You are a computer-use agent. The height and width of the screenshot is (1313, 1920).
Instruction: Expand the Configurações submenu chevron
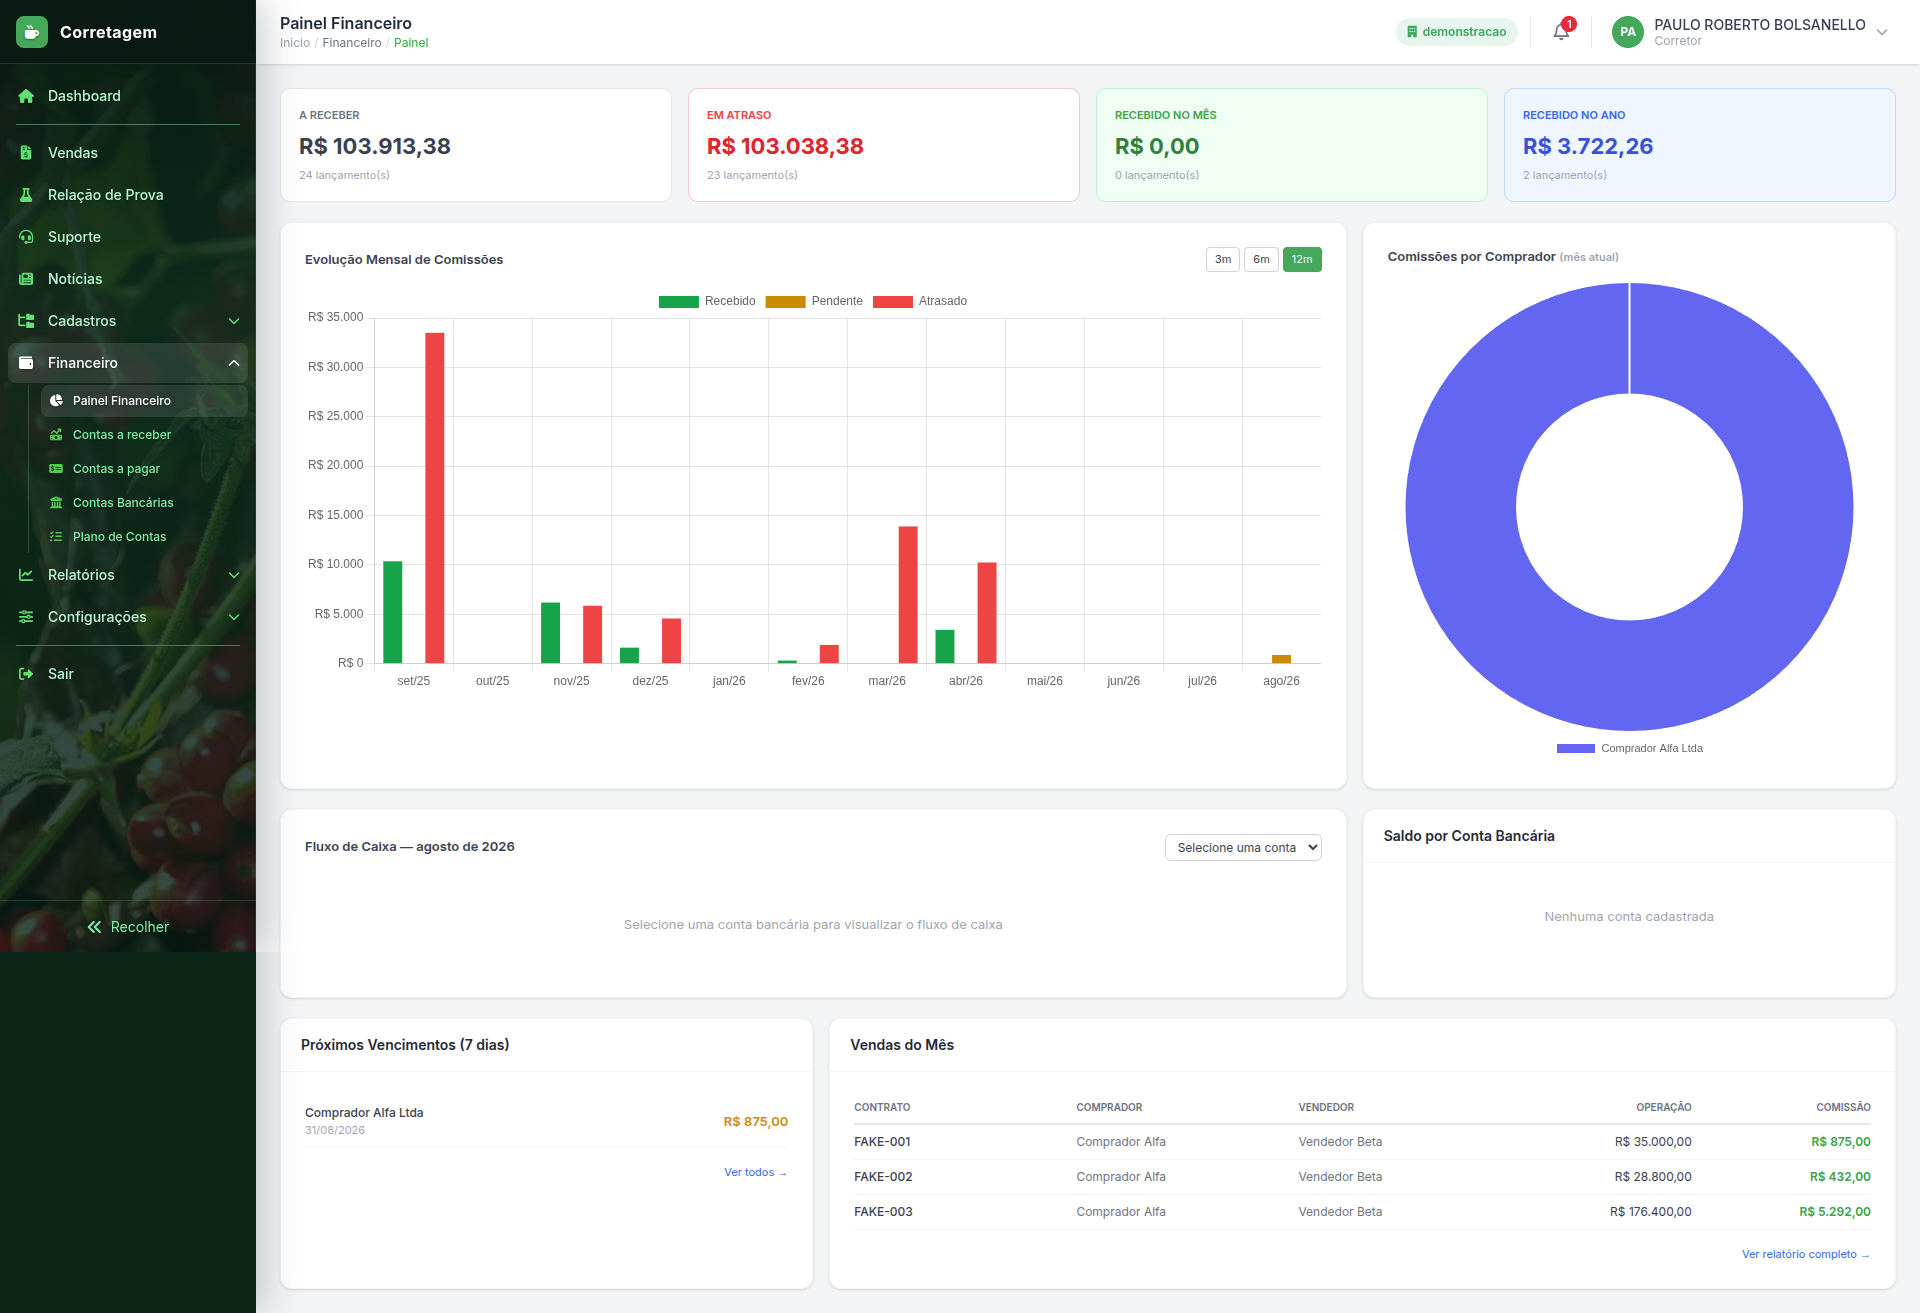pyautogui.click(x=234, y=617)
